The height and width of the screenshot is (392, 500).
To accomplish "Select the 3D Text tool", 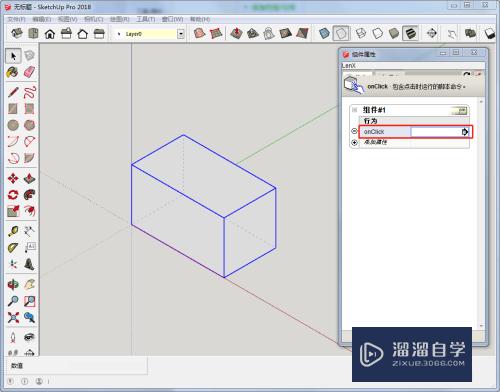I will [29, 264].
